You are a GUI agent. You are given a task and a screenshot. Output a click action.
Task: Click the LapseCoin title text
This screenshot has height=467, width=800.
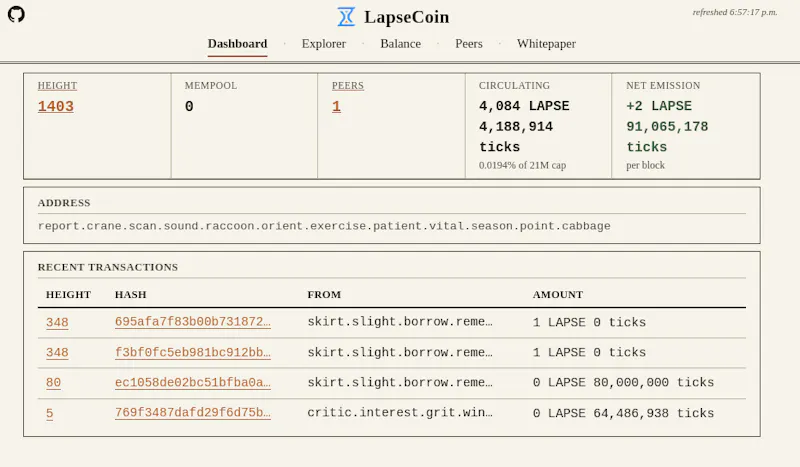point(407,17)
